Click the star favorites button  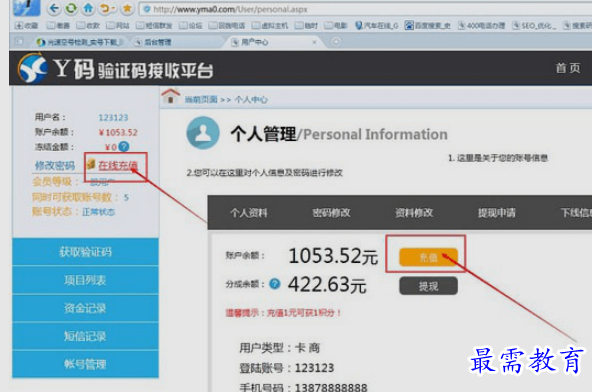(127, 8)
